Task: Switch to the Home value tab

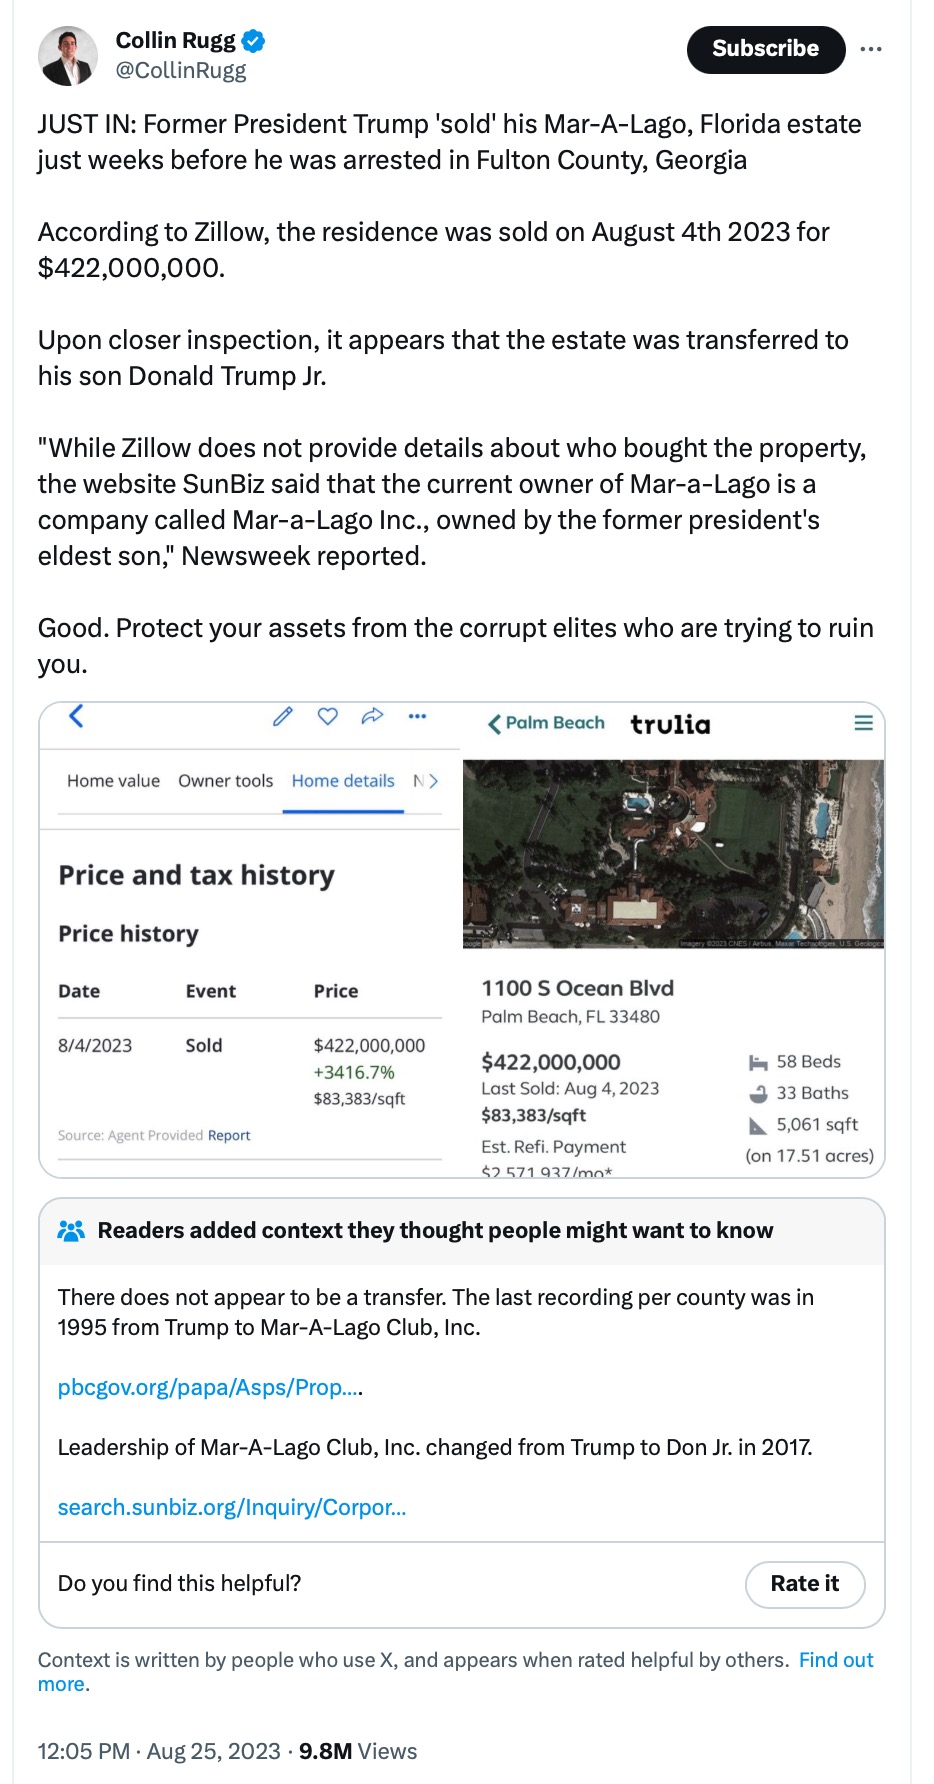Action: pyautogui.click(x=113, y=781)
